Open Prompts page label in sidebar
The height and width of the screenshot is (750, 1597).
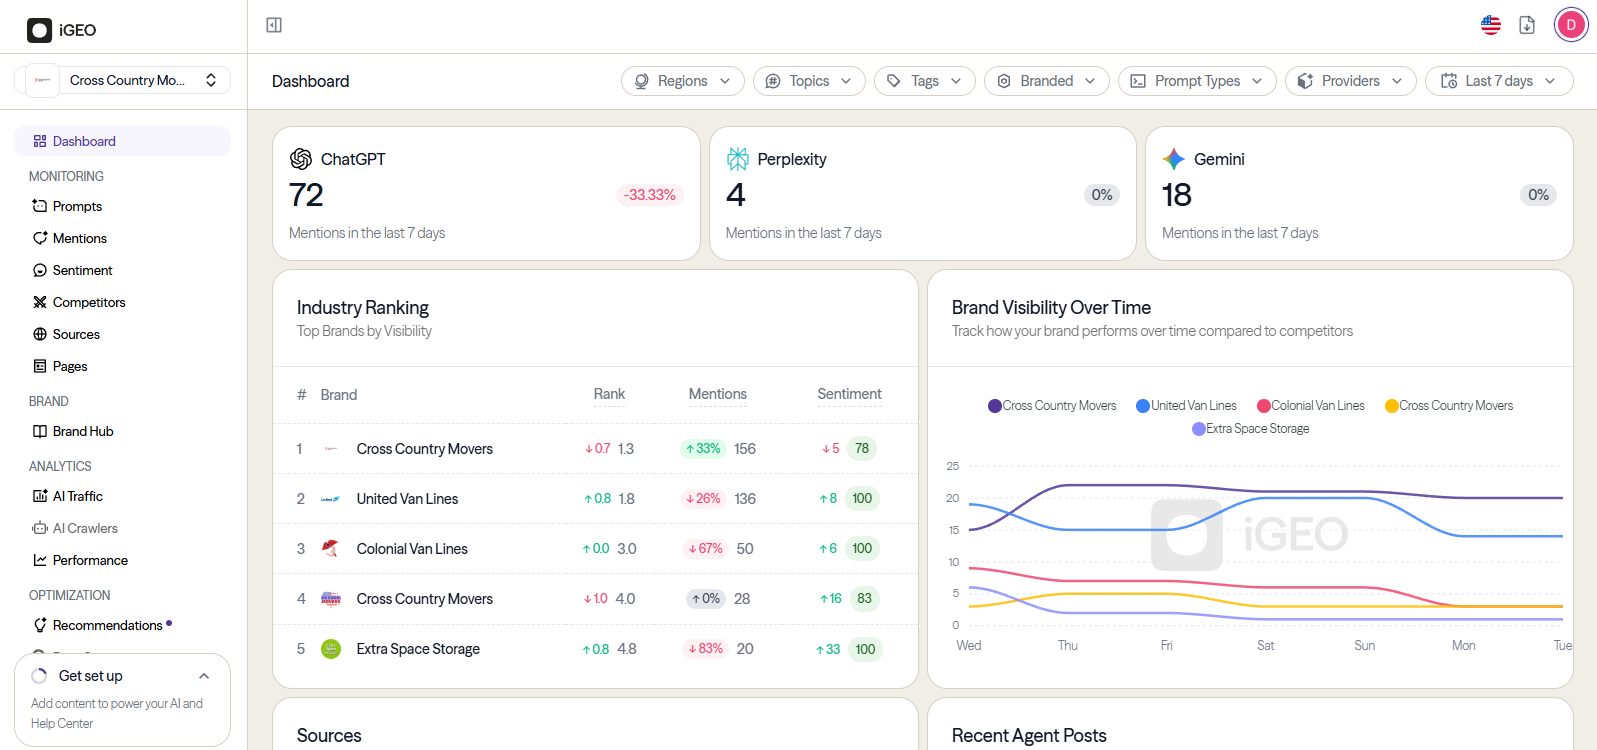tap(77, 206)
